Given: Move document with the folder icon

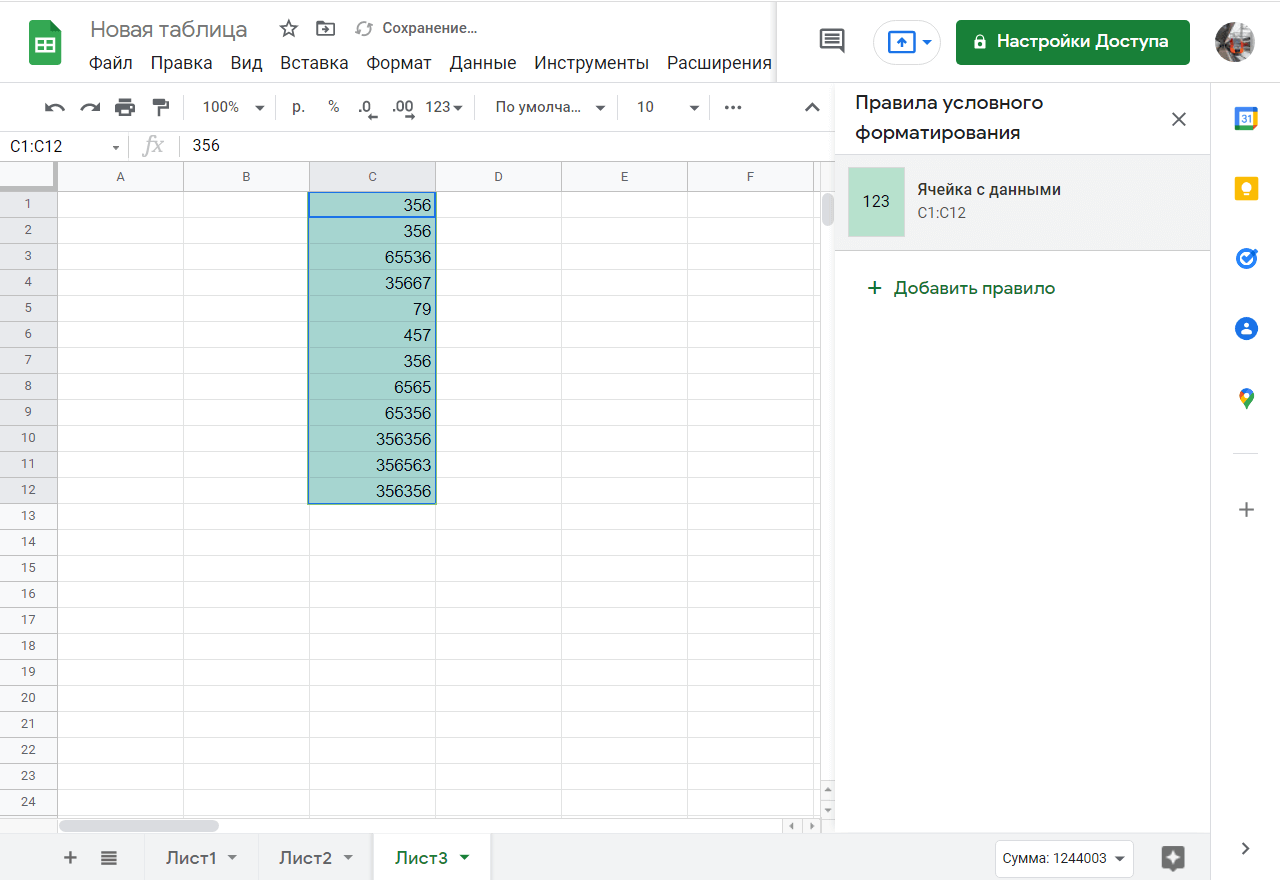Looking at the screenshot, I should point(325,28).
